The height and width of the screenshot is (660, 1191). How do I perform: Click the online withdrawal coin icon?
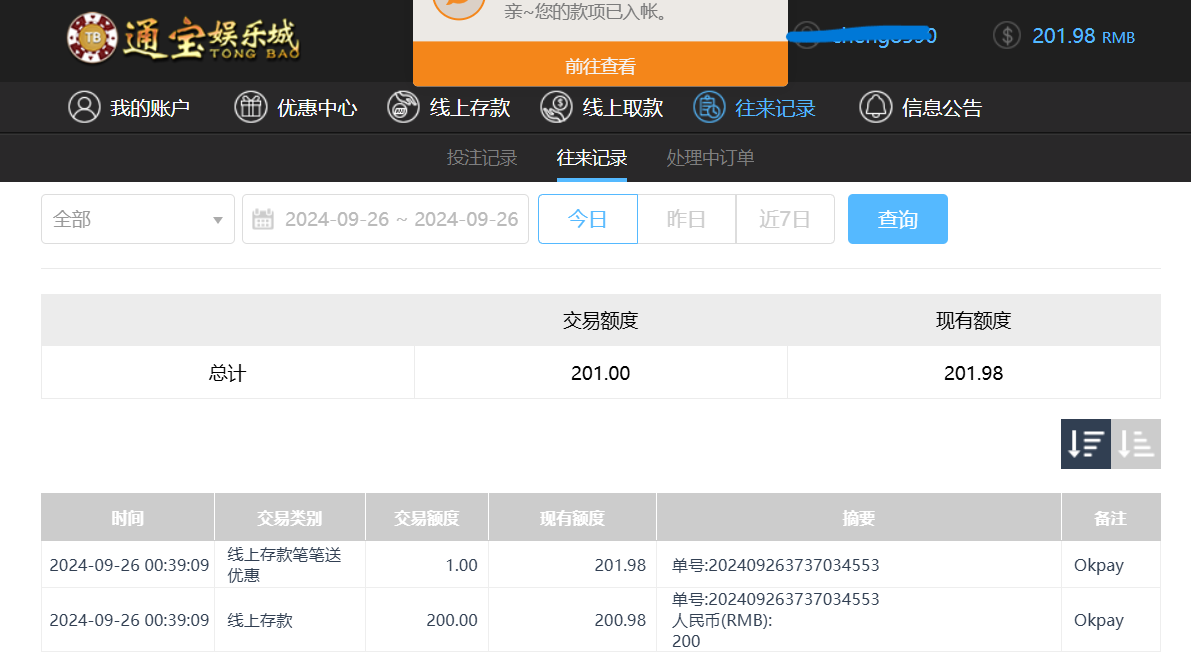(556, 107)
